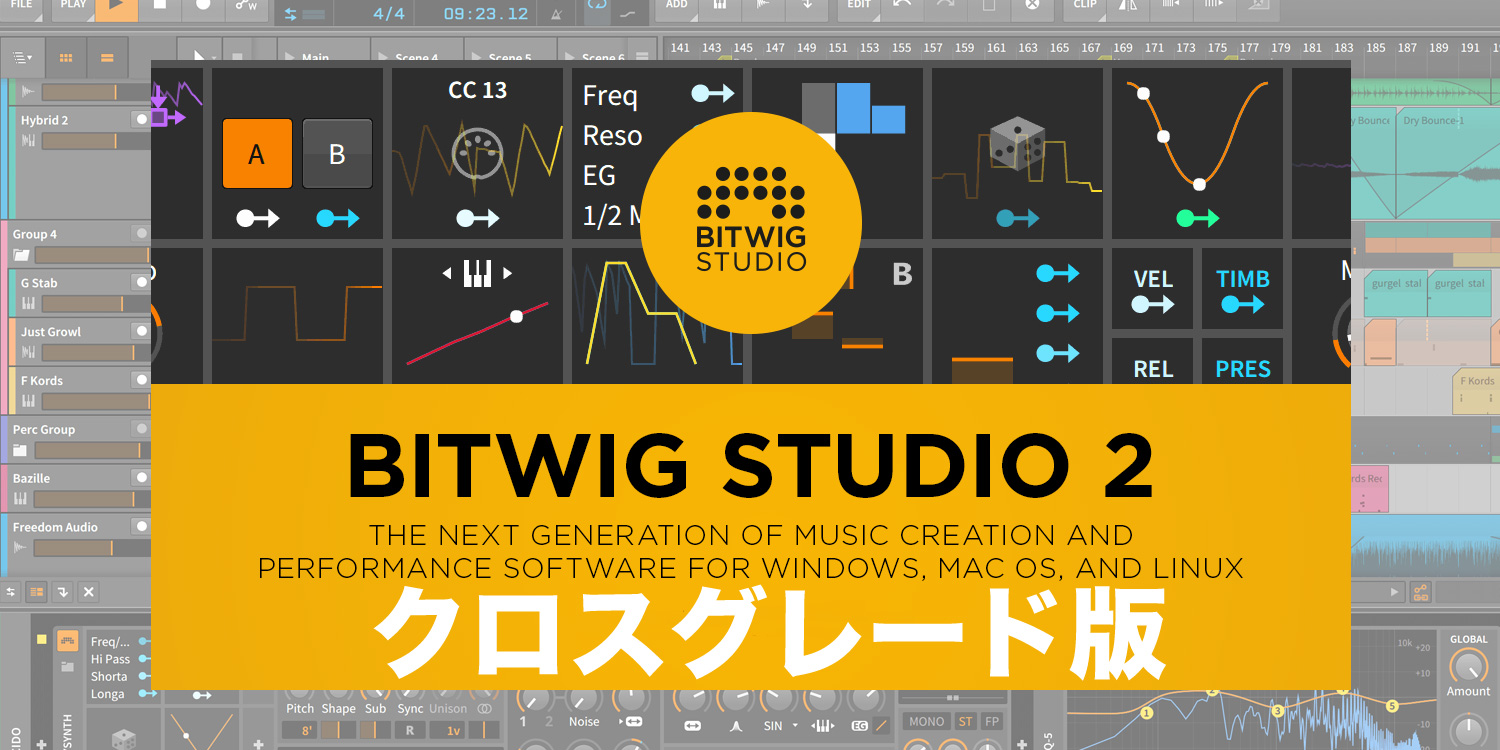Open the track list view dropdown
Viewport: 1500px width, 750px height.
23,58
